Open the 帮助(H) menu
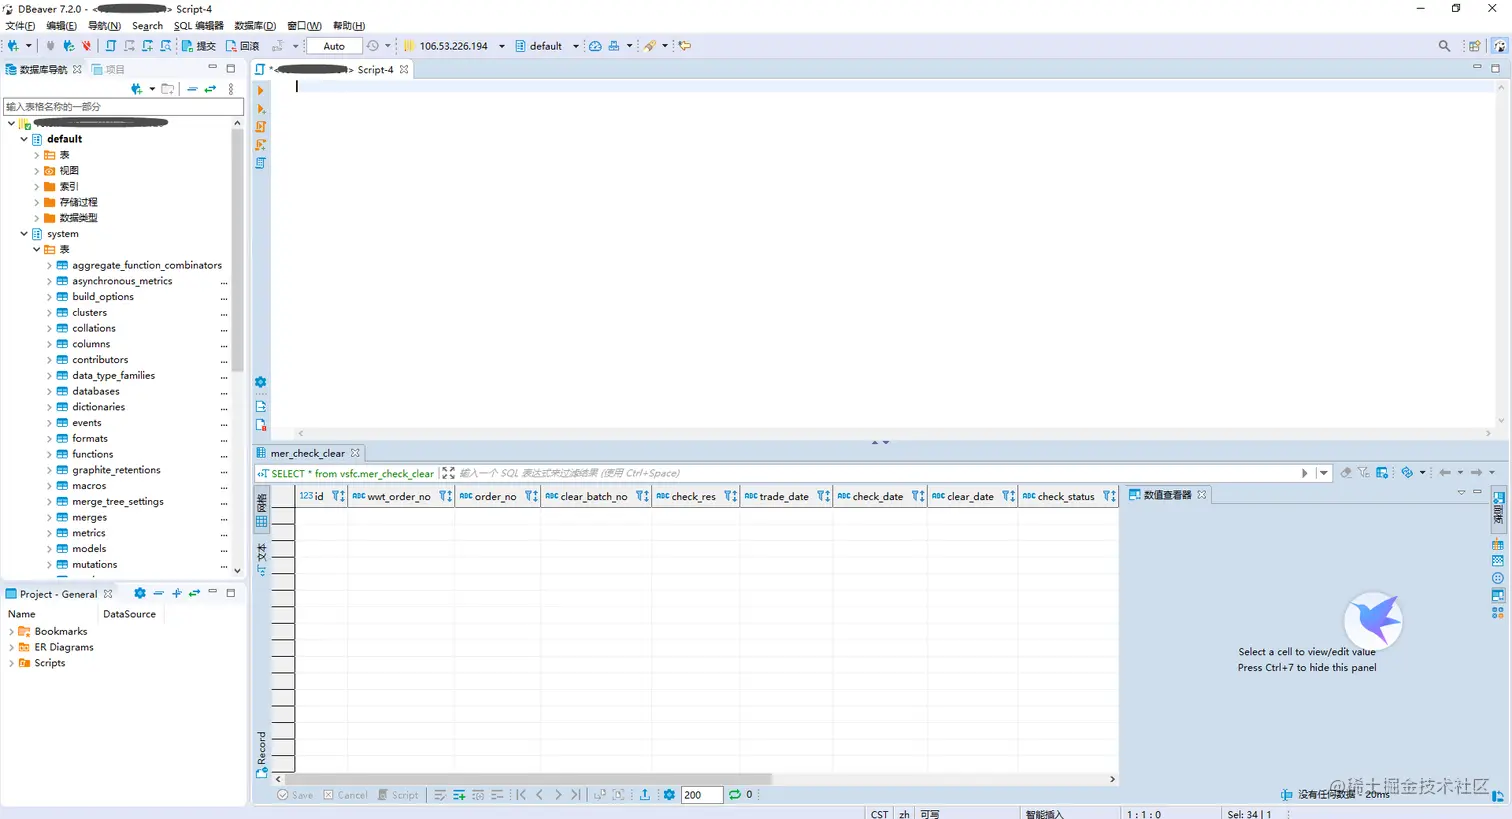Screen dimensions: 1512x819 pyautogui.click(x=349, y=26)
